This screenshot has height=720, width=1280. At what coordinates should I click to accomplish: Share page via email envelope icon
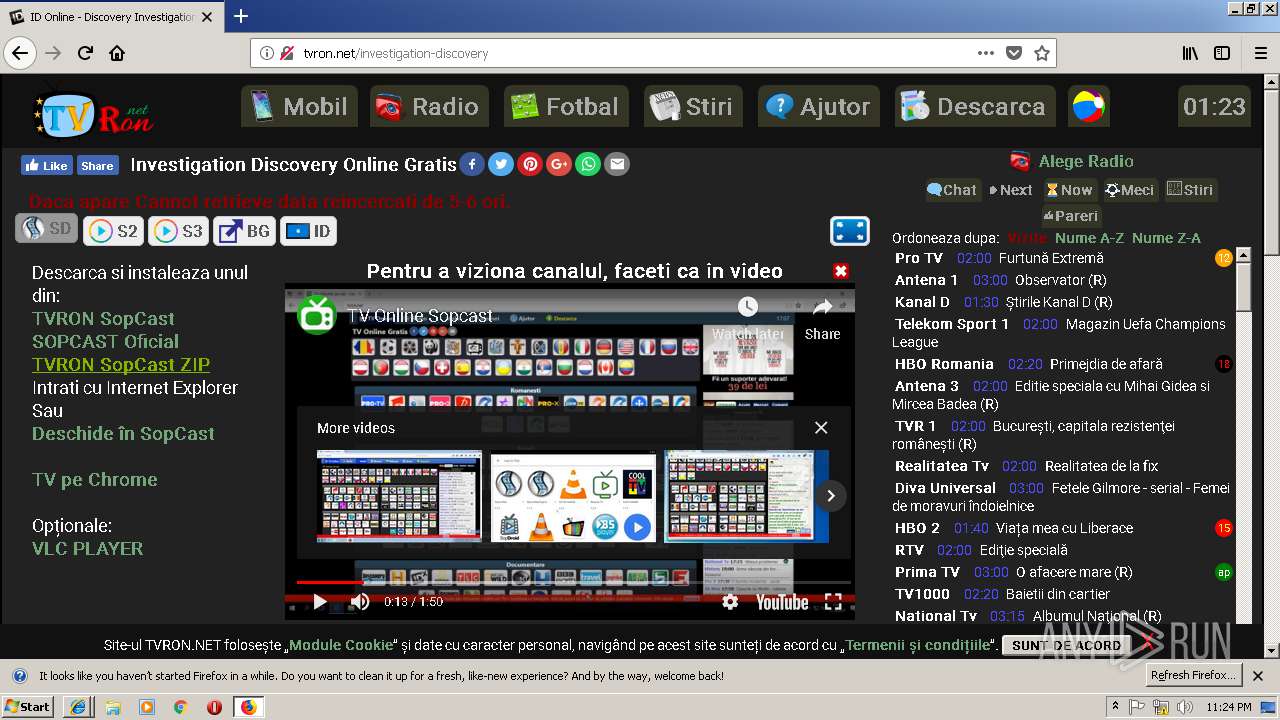point(617,164)
